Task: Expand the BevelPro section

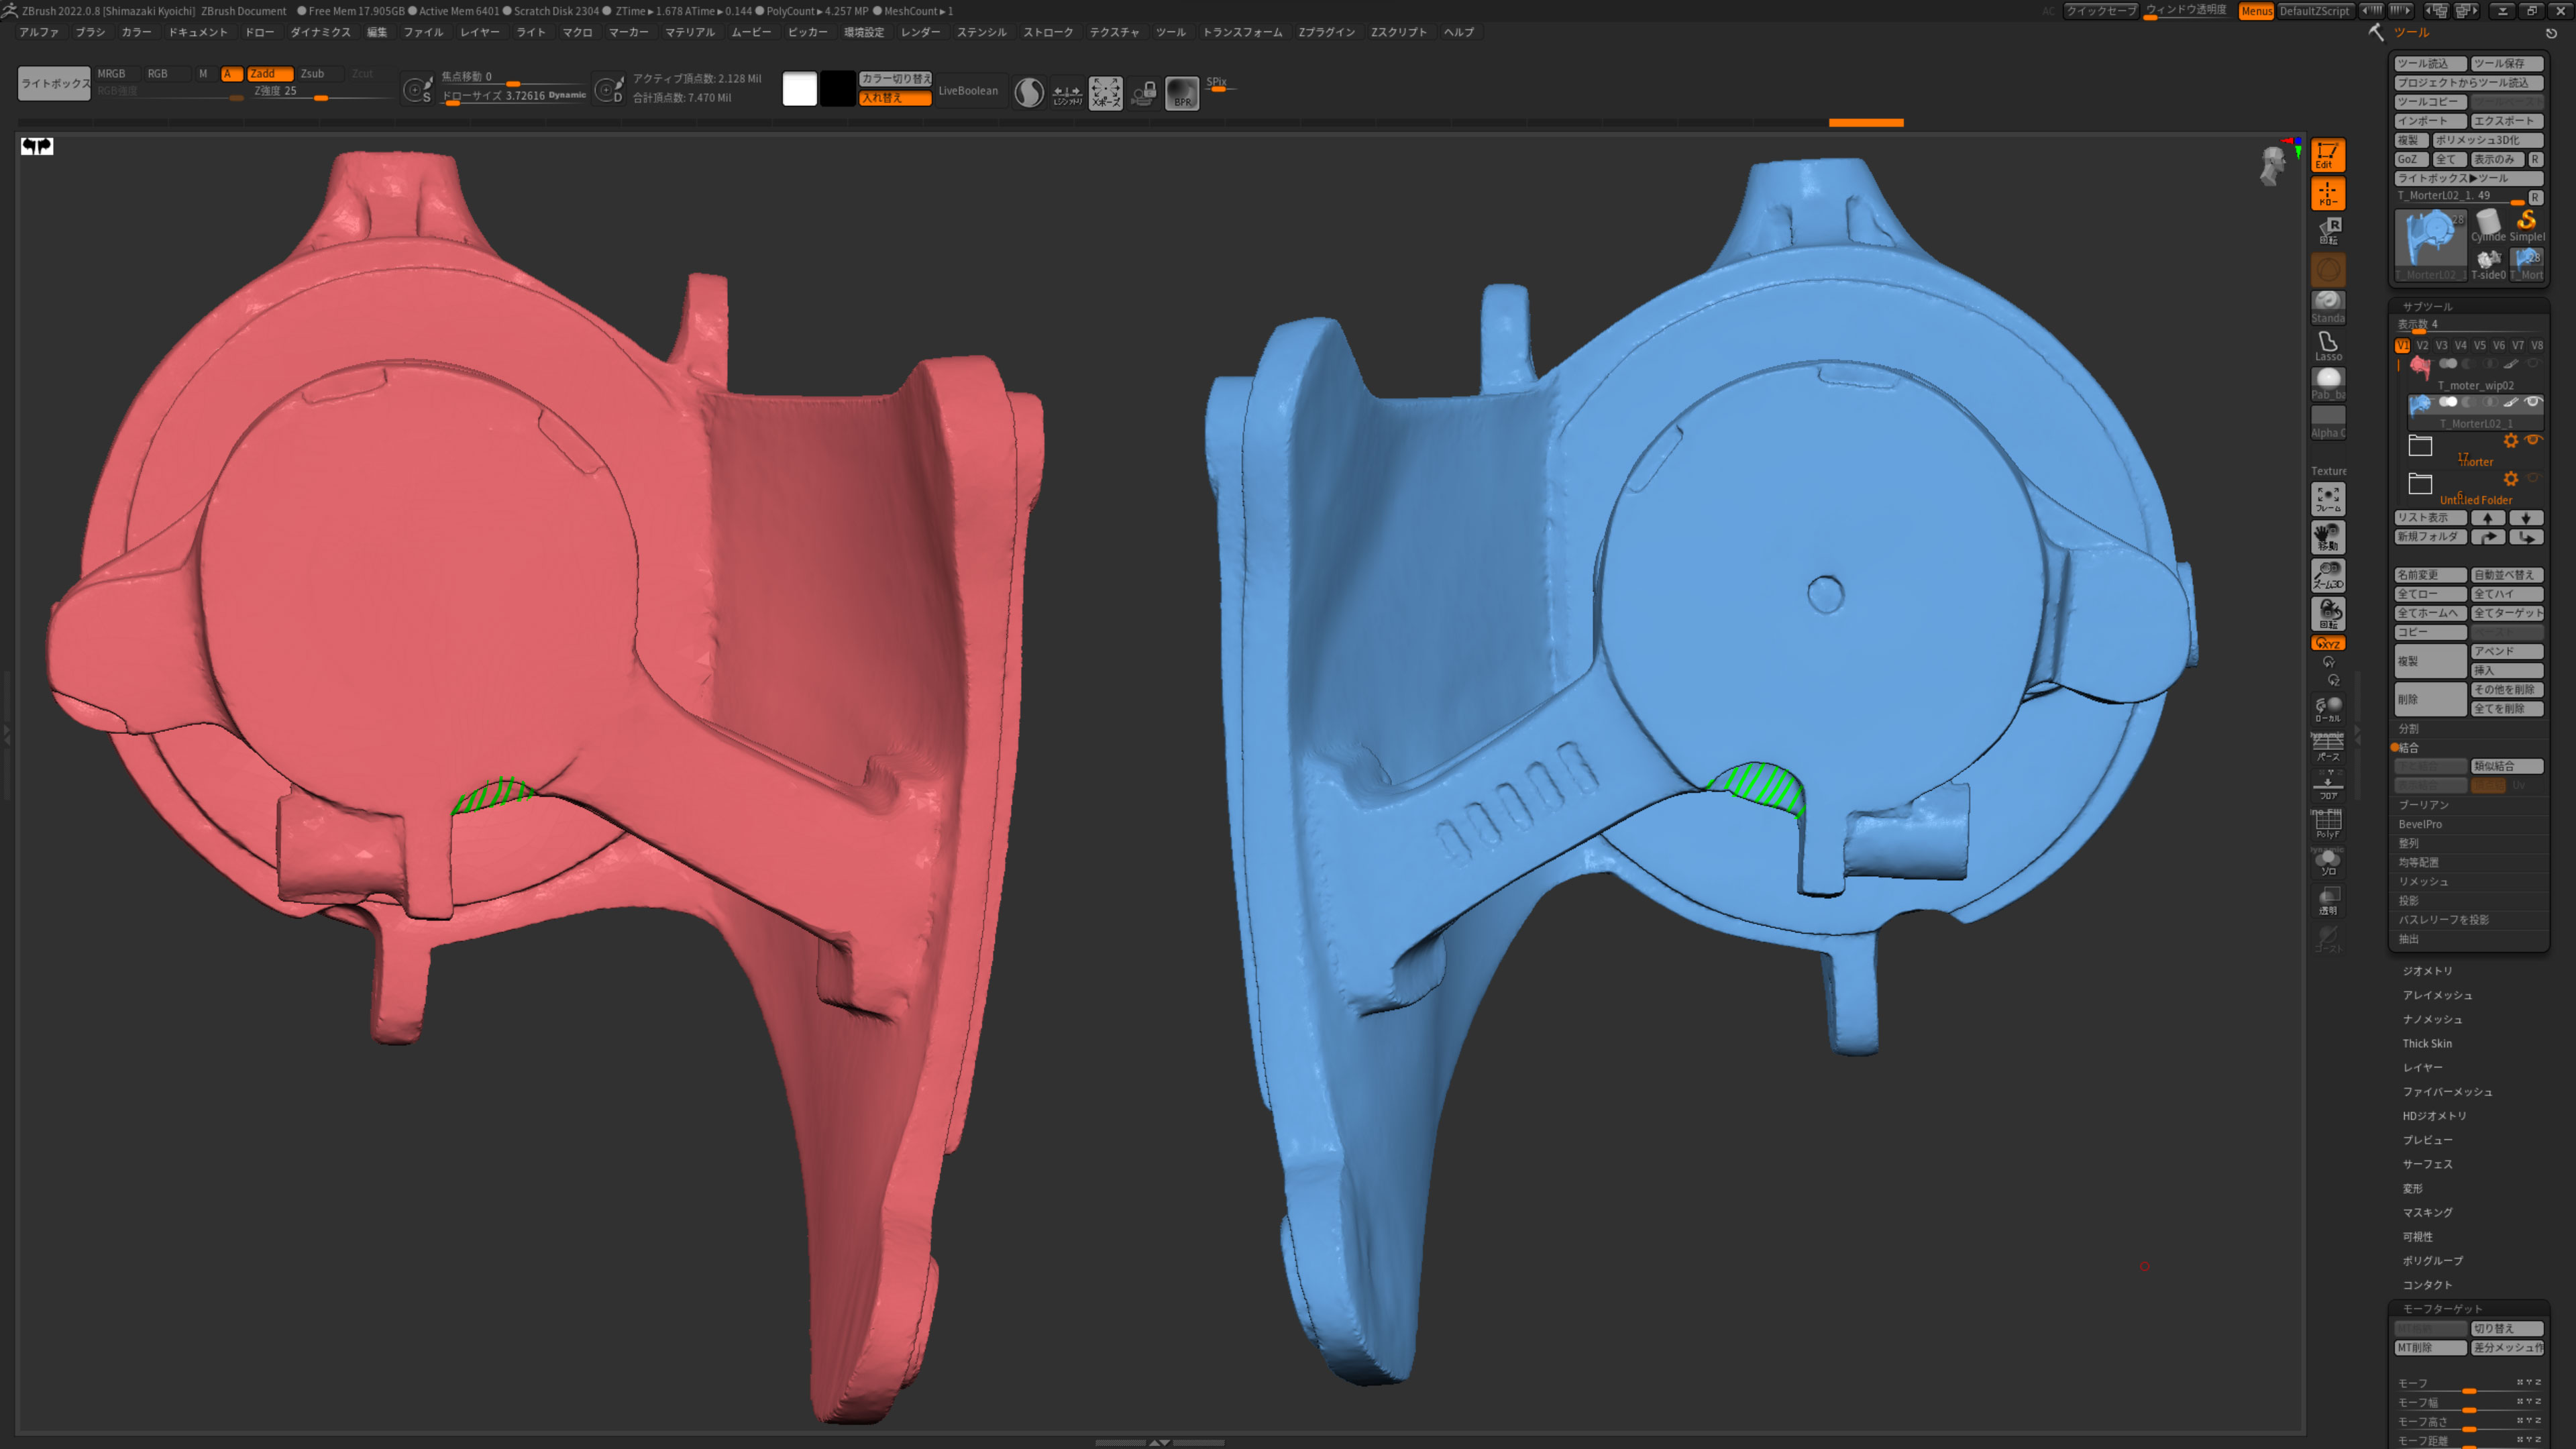Action: click(x=2420, y=824)
